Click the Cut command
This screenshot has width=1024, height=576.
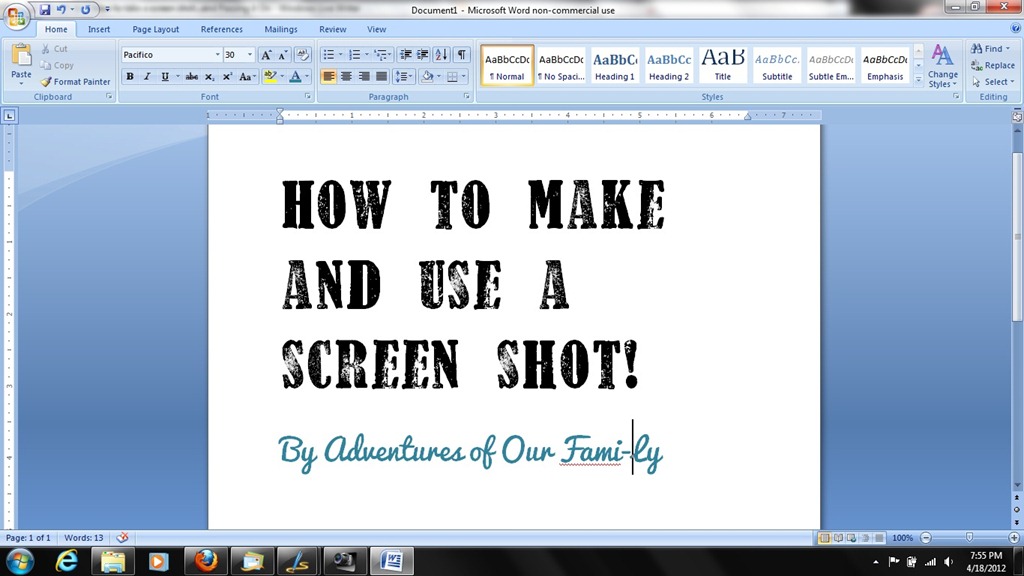[54, 48]
